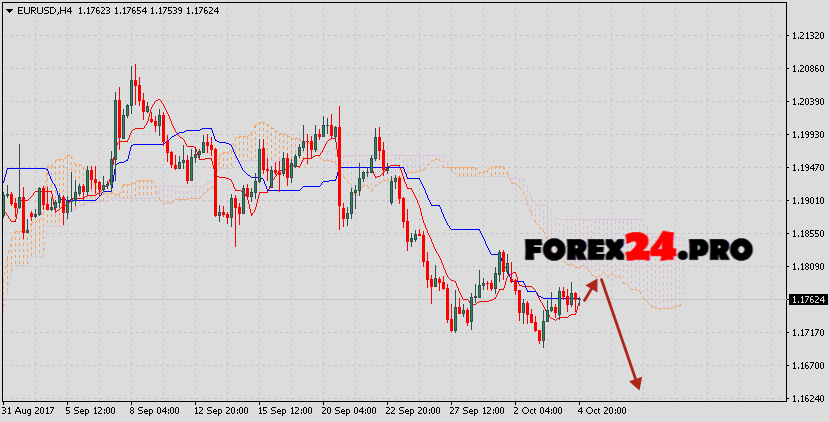
Task: Select the long downward red forecast arrow
Action: click(x=619, y=335)
